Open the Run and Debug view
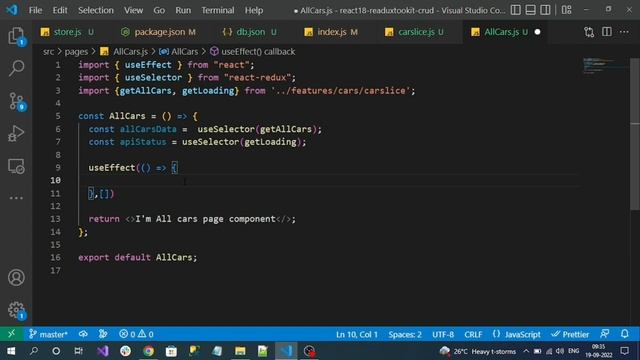 tap(16, 133)
